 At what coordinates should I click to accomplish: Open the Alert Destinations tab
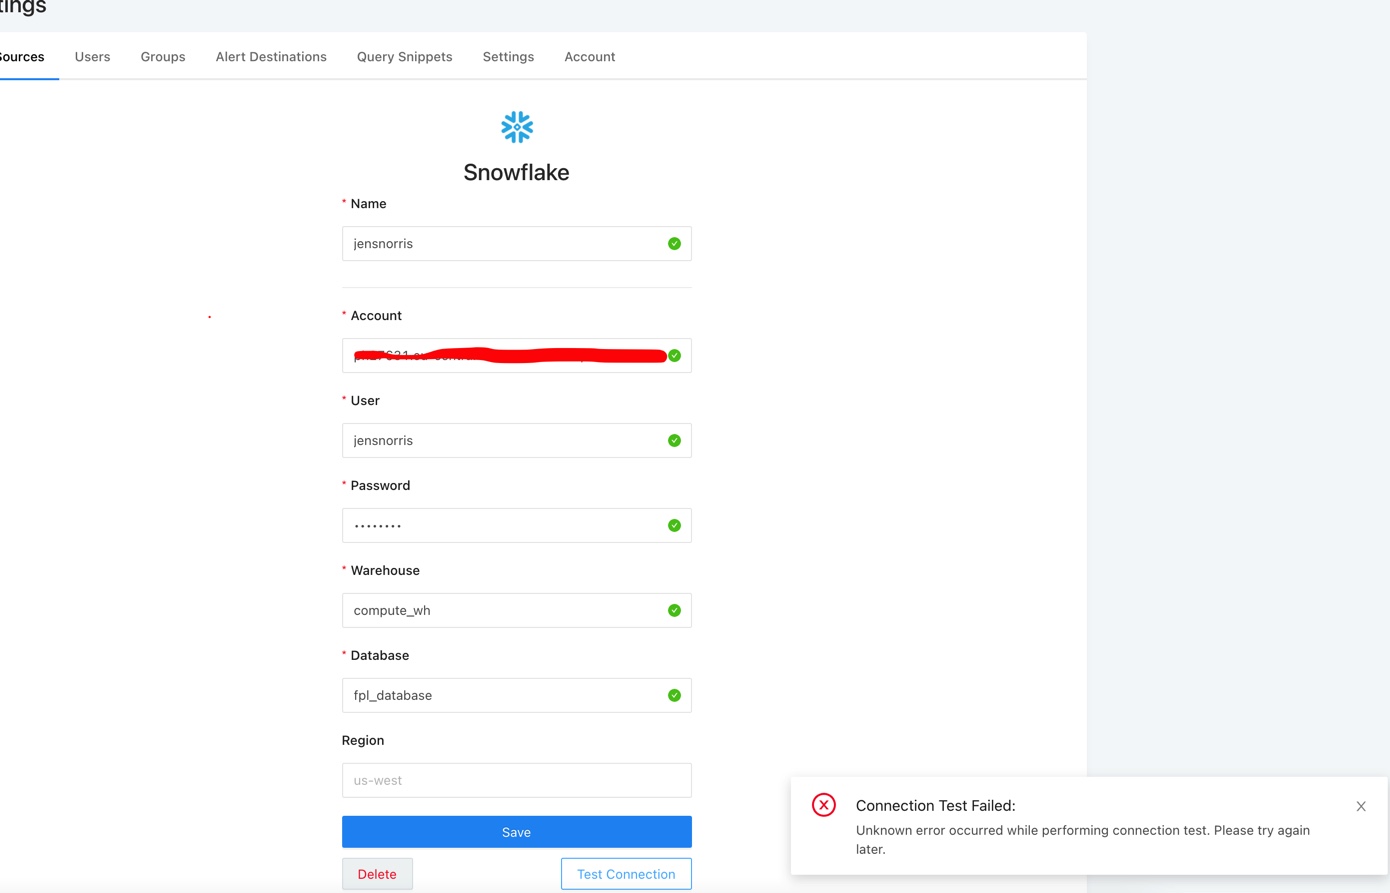[271, 57]
